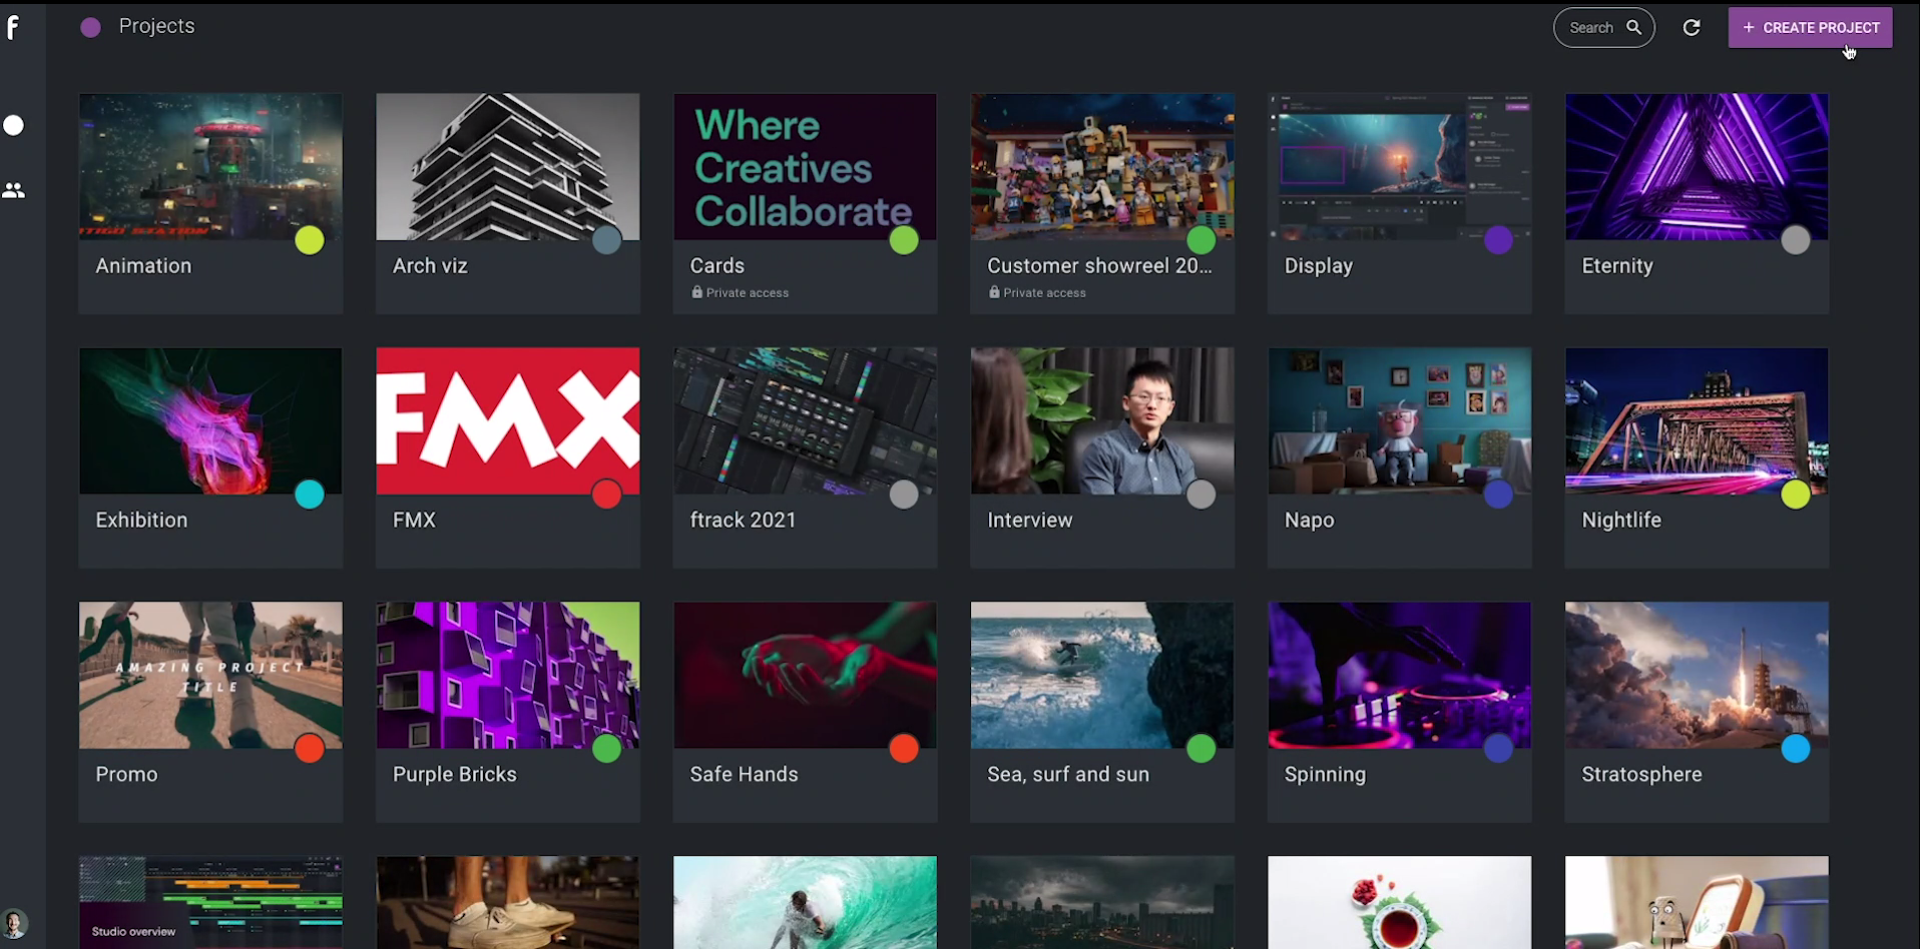Open the team members sidebar icon
Viewport: 1920px width, 949px height.
click(14, 190)
